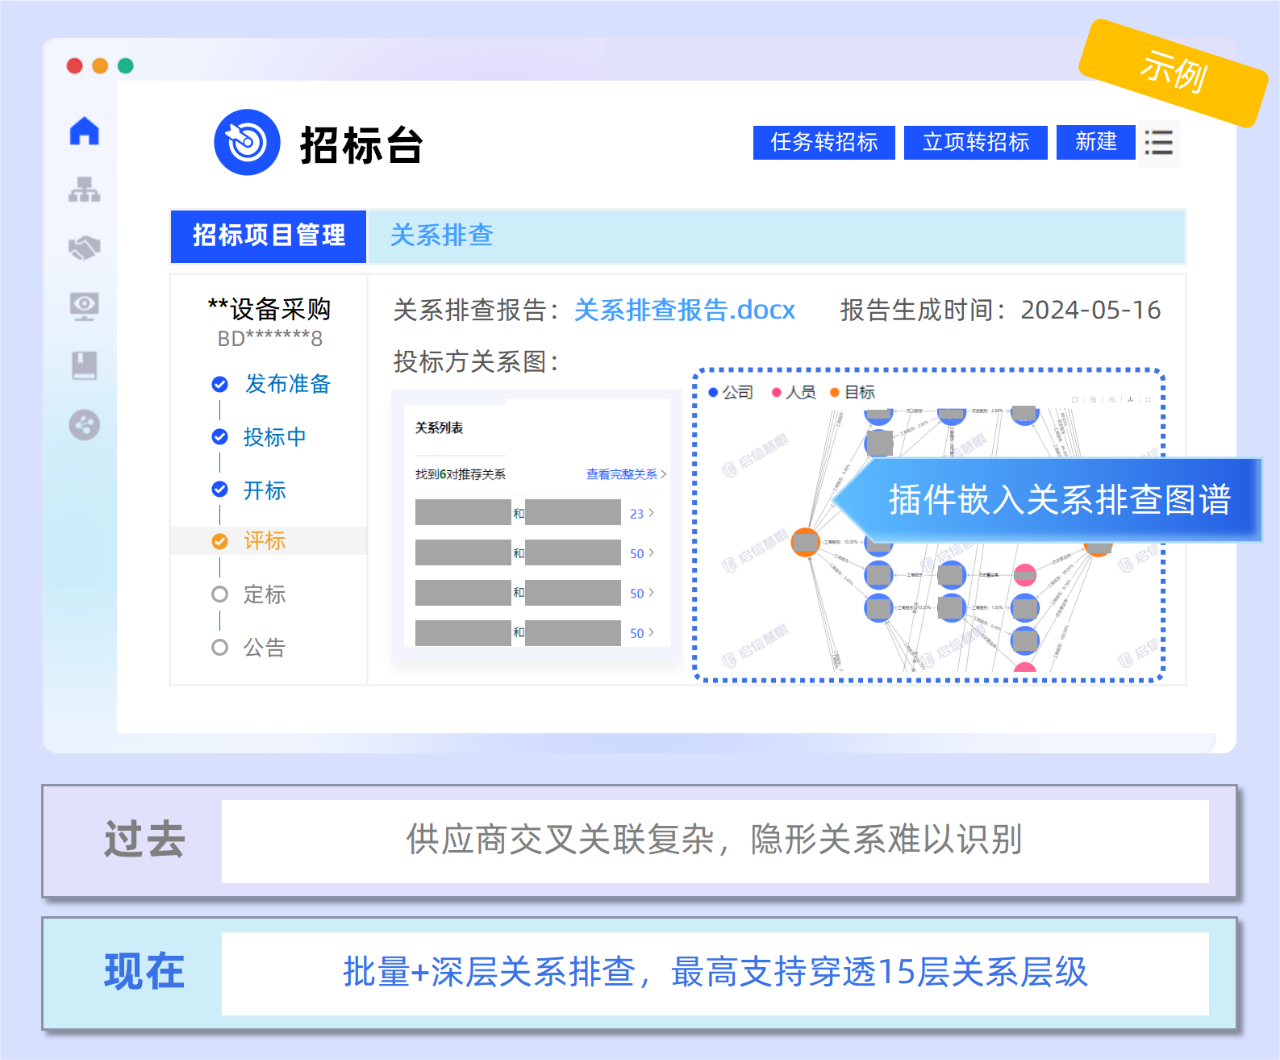Select the home icon in the left sidebar
The image size is (1280, 1060).
(x=84, y=130)
